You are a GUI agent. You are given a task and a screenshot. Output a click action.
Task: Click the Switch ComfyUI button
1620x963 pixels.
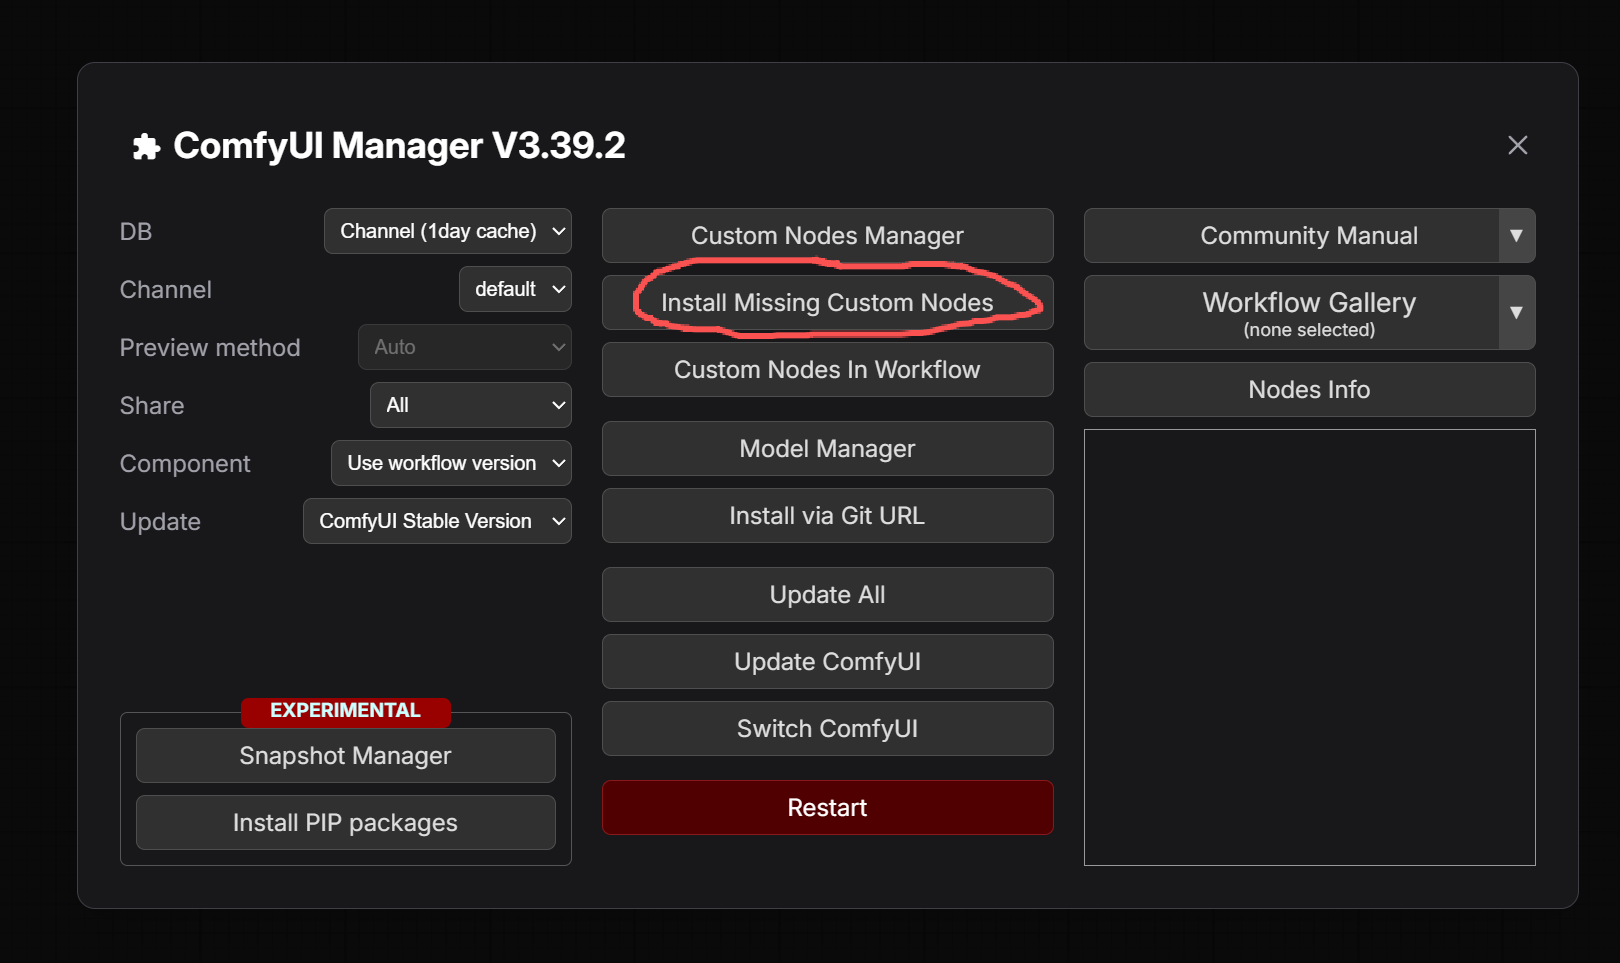827,728
